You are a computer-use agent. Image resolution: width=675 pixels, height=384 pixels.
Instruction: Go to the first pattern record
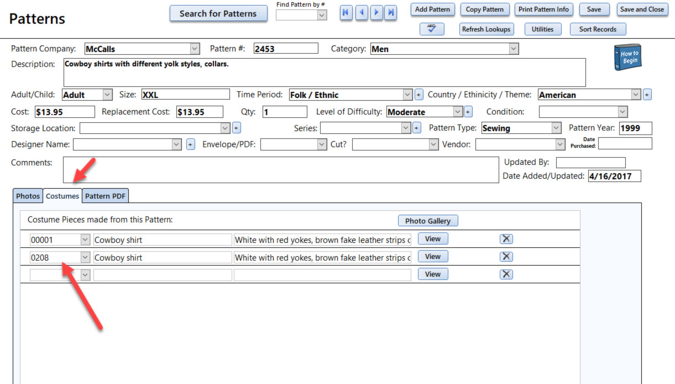346,12
